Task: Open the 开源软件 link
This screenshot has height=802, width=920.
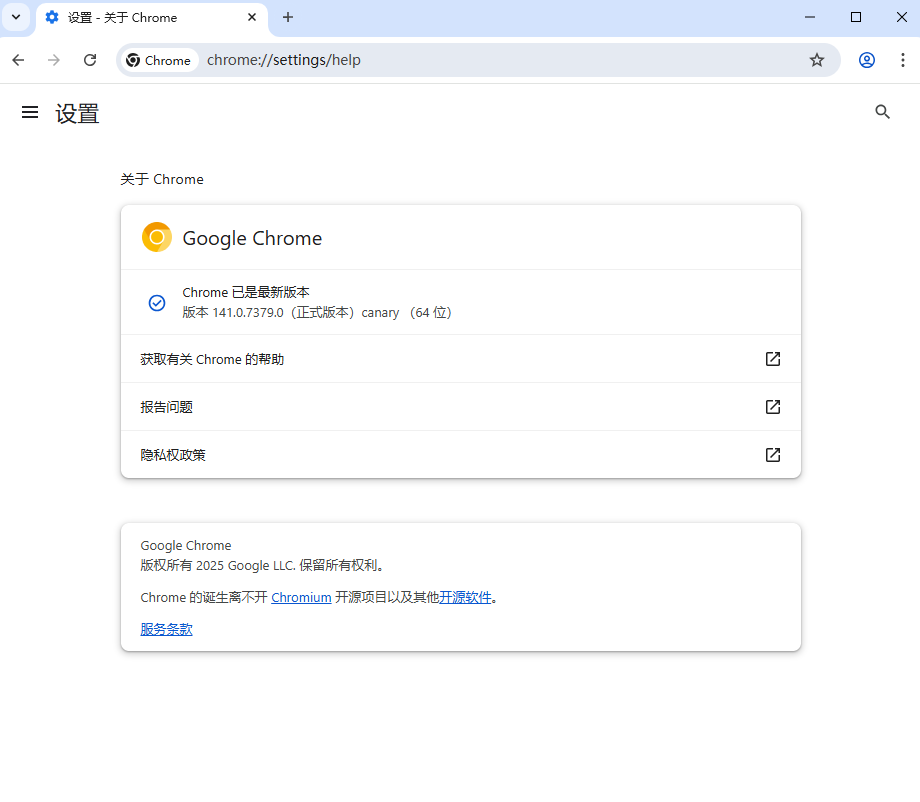Action: click(x=465, y=597)
